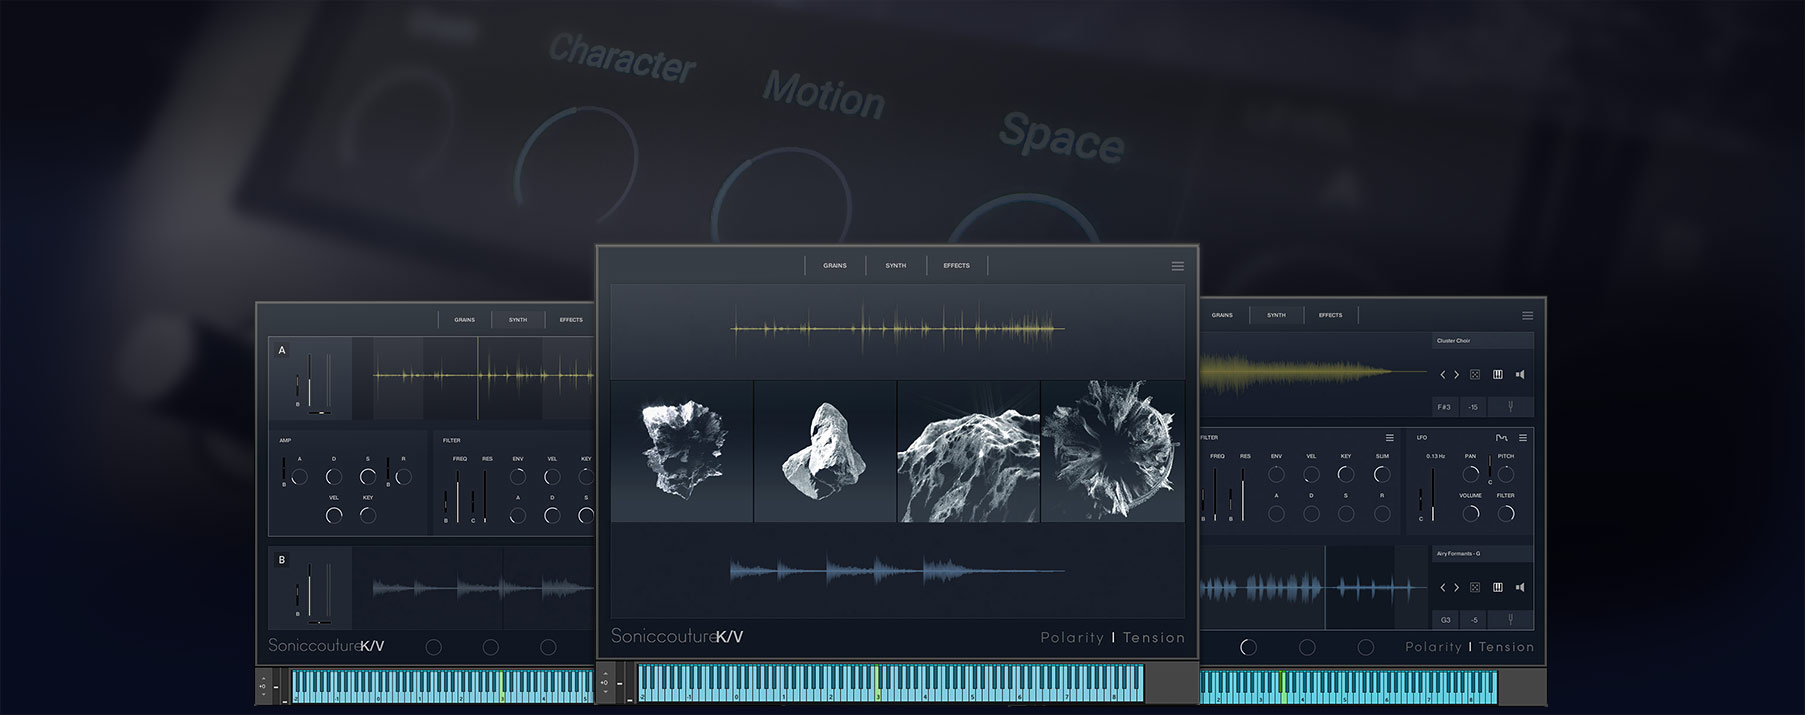Screen dimensions: 1805x715
Task: Click the AMP sustain knob labeled S
Action: coord(368,477)
